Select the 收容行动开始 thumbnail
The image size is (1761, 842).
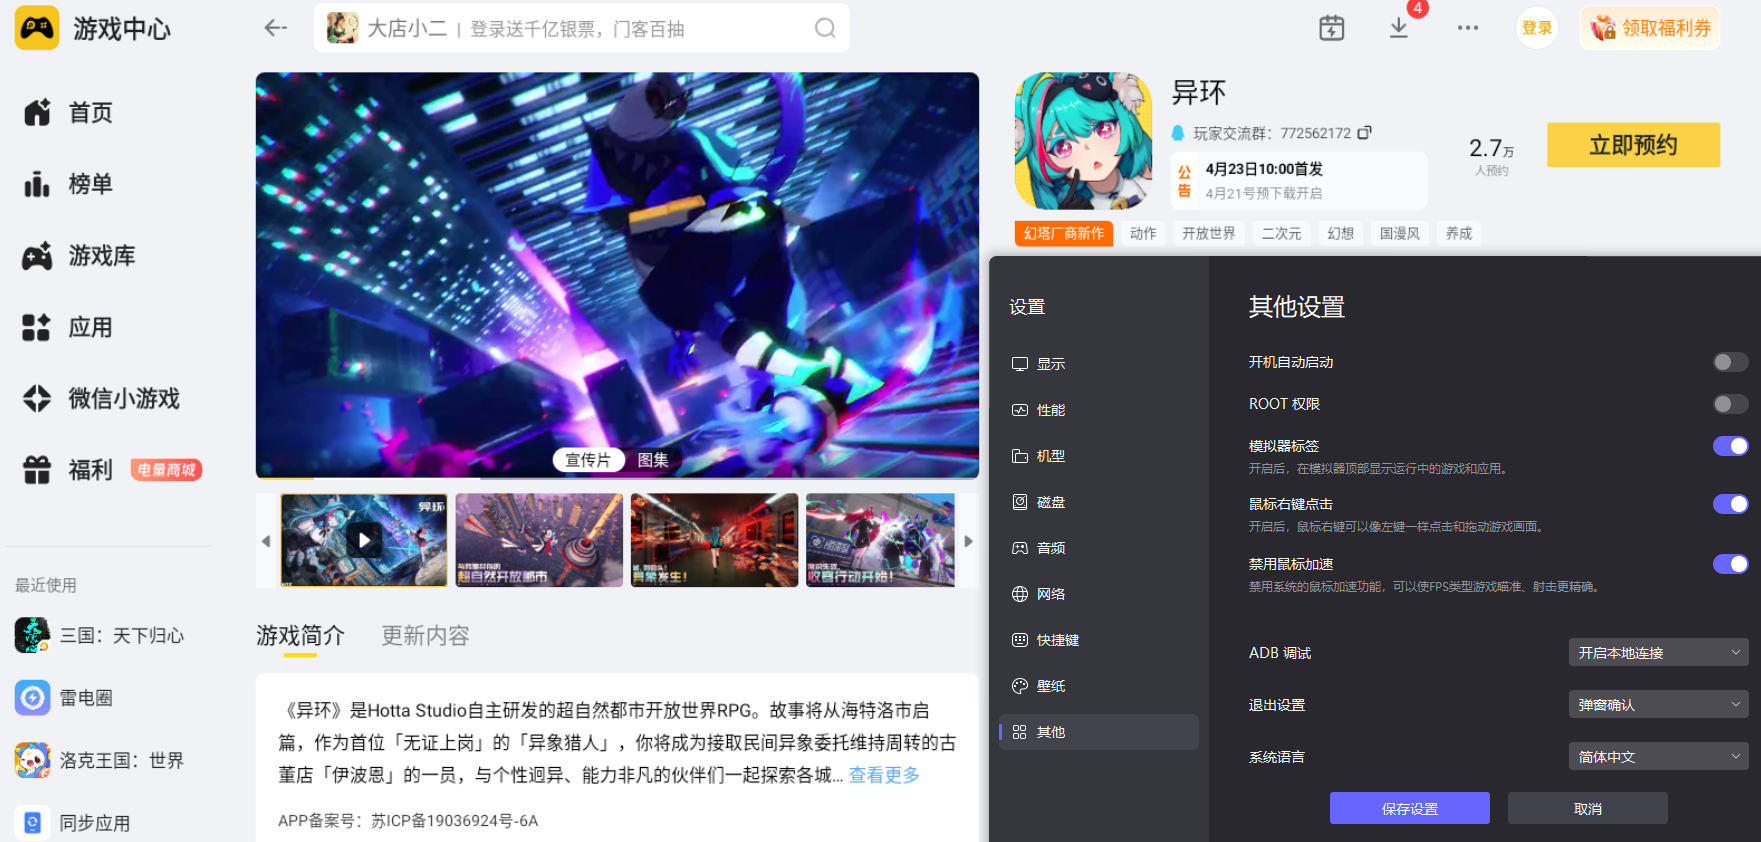[x=880, y=540]
